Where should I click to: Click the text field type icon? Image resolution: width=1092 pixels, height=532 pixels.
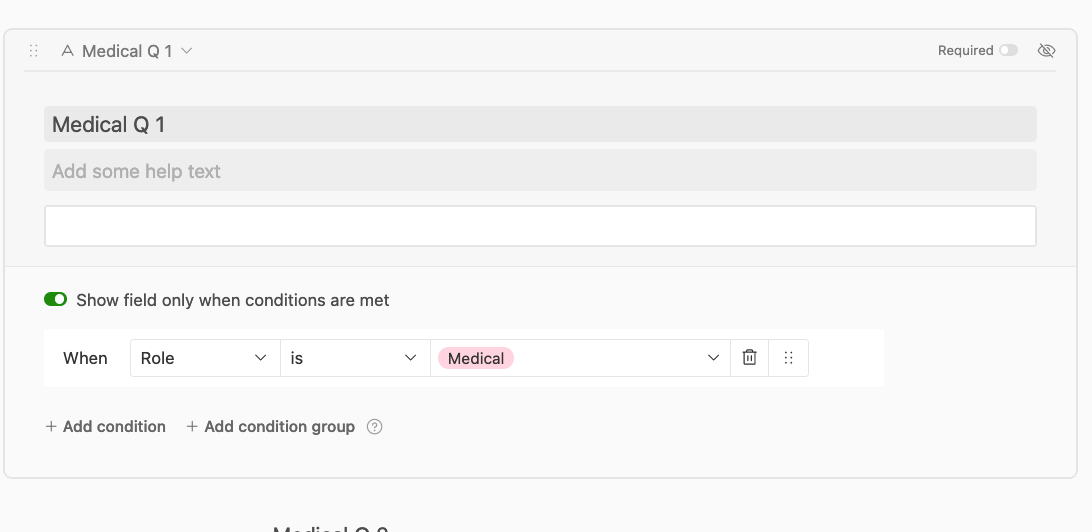pos(68,50)
